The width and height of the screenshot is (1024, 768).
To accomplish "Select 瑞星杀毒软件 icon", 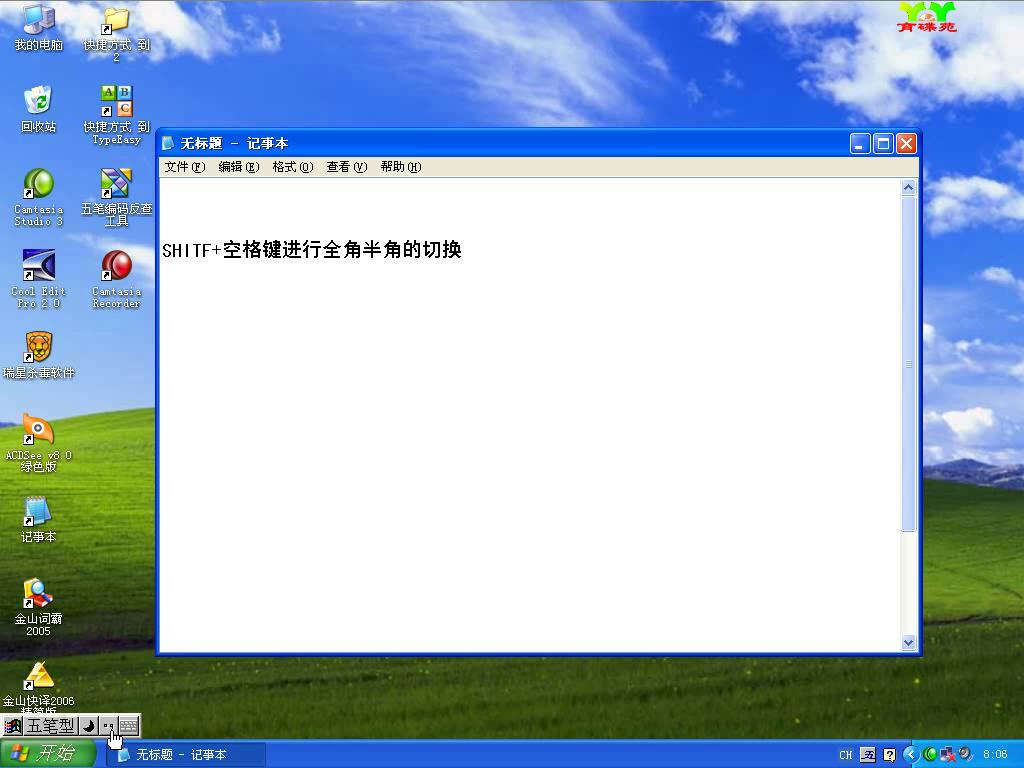I will point(39,355).
